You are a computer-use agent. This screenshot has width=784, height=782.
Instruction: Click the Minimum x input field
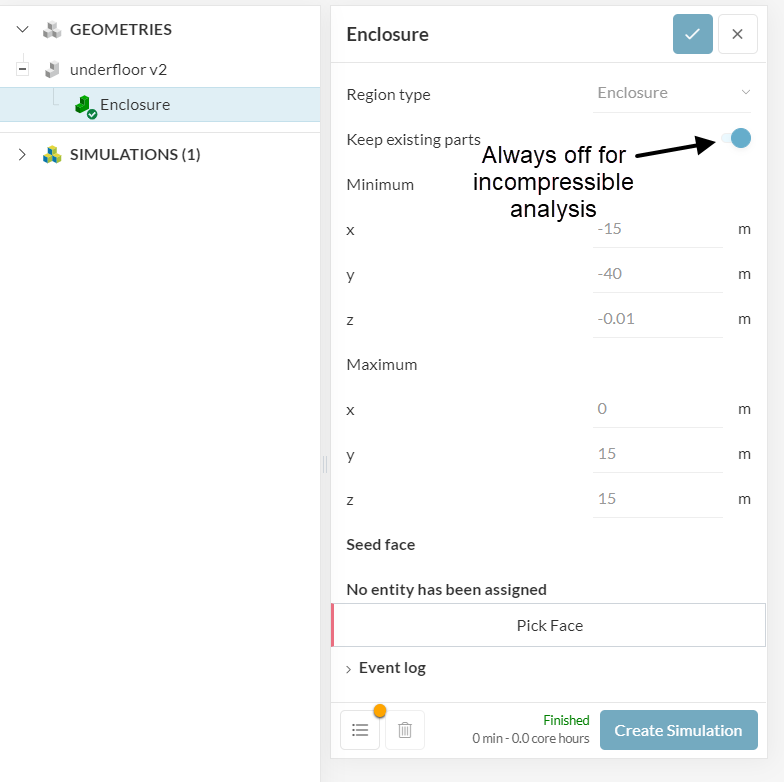click(658, 229)
